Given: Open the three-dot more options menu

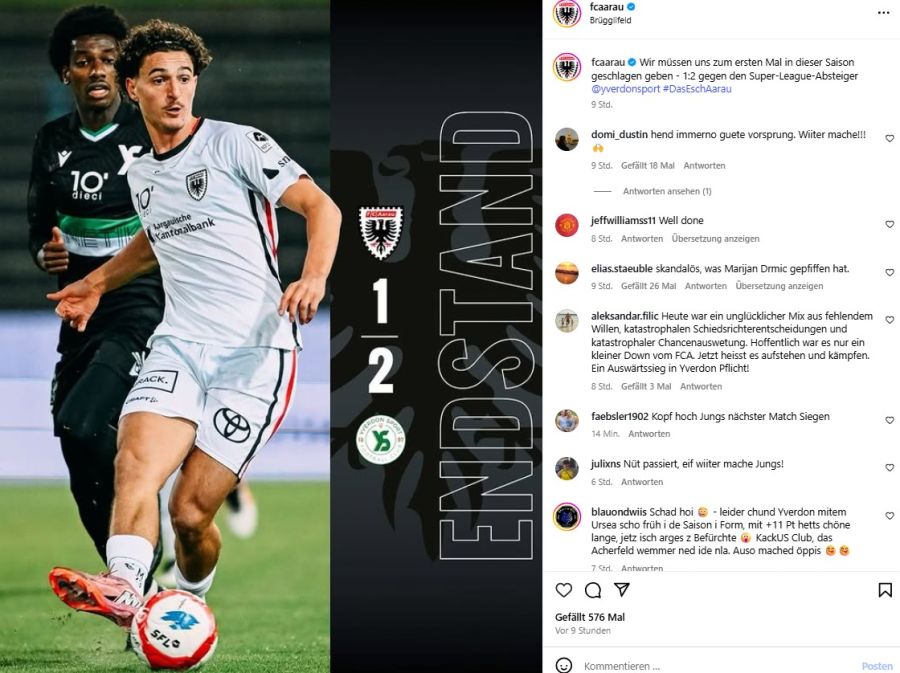Looking at the screenshot, I should 883,13.
